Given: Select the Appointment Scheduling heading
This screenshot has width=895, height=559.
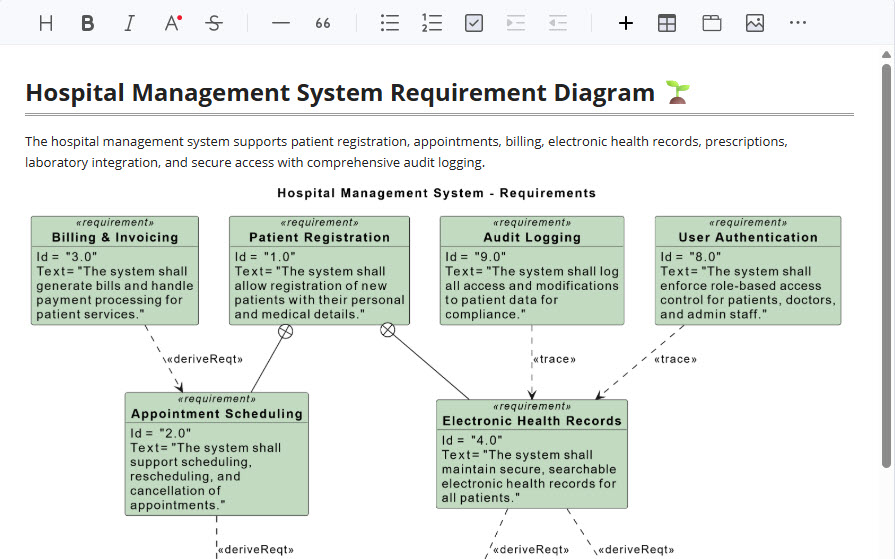Looking at the screenshot, I should [217, 413].
